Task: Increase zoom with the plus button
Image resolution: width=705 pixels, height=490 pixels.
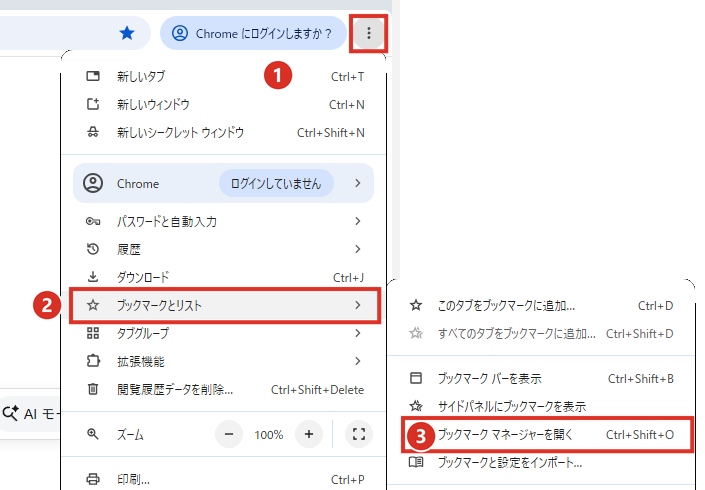Action: coord(309,434)
